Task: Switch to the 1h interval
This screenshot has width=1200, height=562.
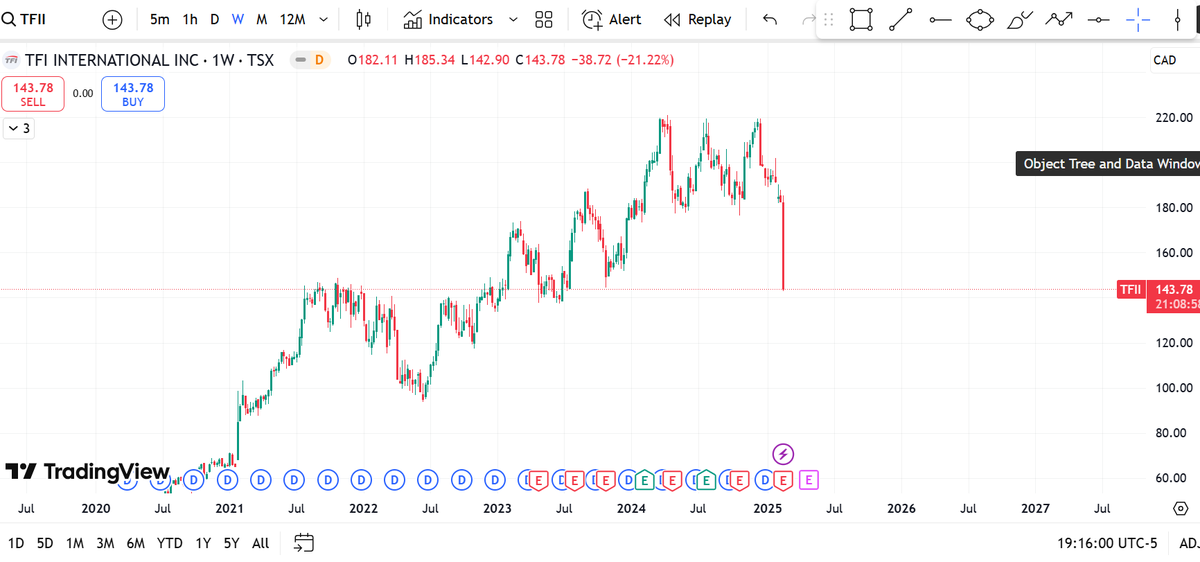Action: [x=190, y=19]
